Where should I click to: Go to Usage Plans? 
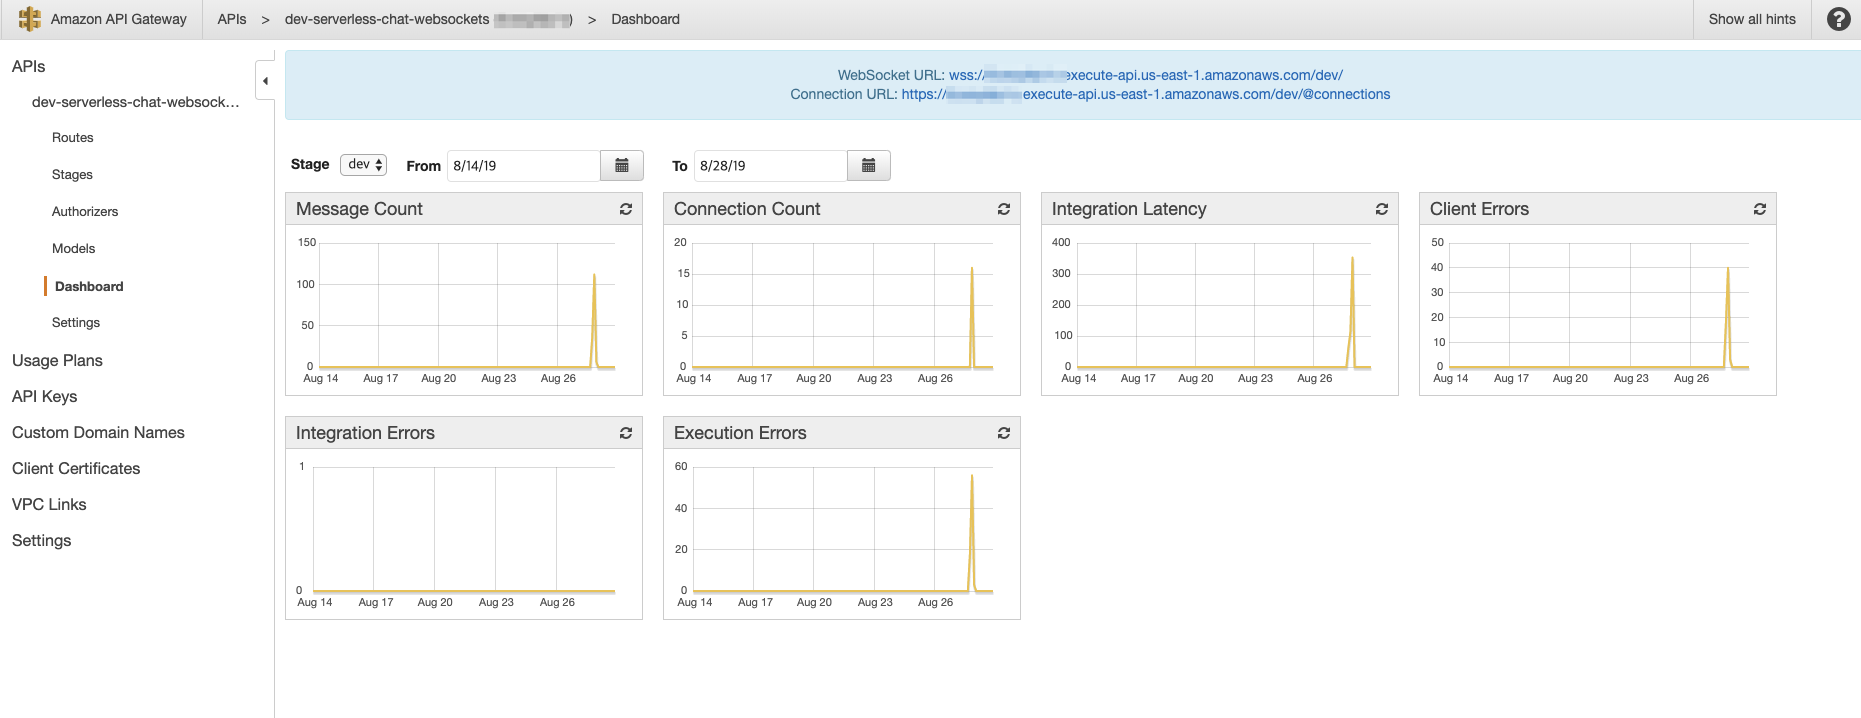click(x=57, y=360)
